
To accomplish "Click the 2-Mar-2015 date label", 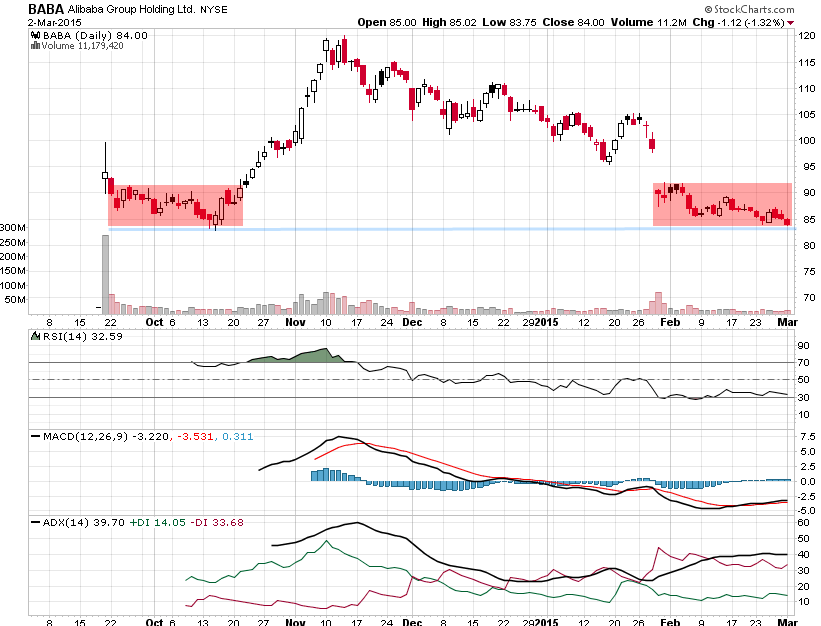I will click(x=54, y=23).
